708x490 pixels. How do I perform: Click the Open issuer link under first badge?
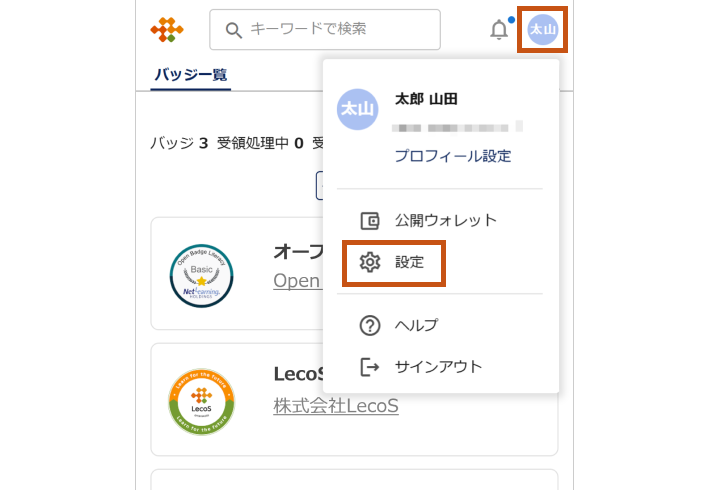(296, 280)
